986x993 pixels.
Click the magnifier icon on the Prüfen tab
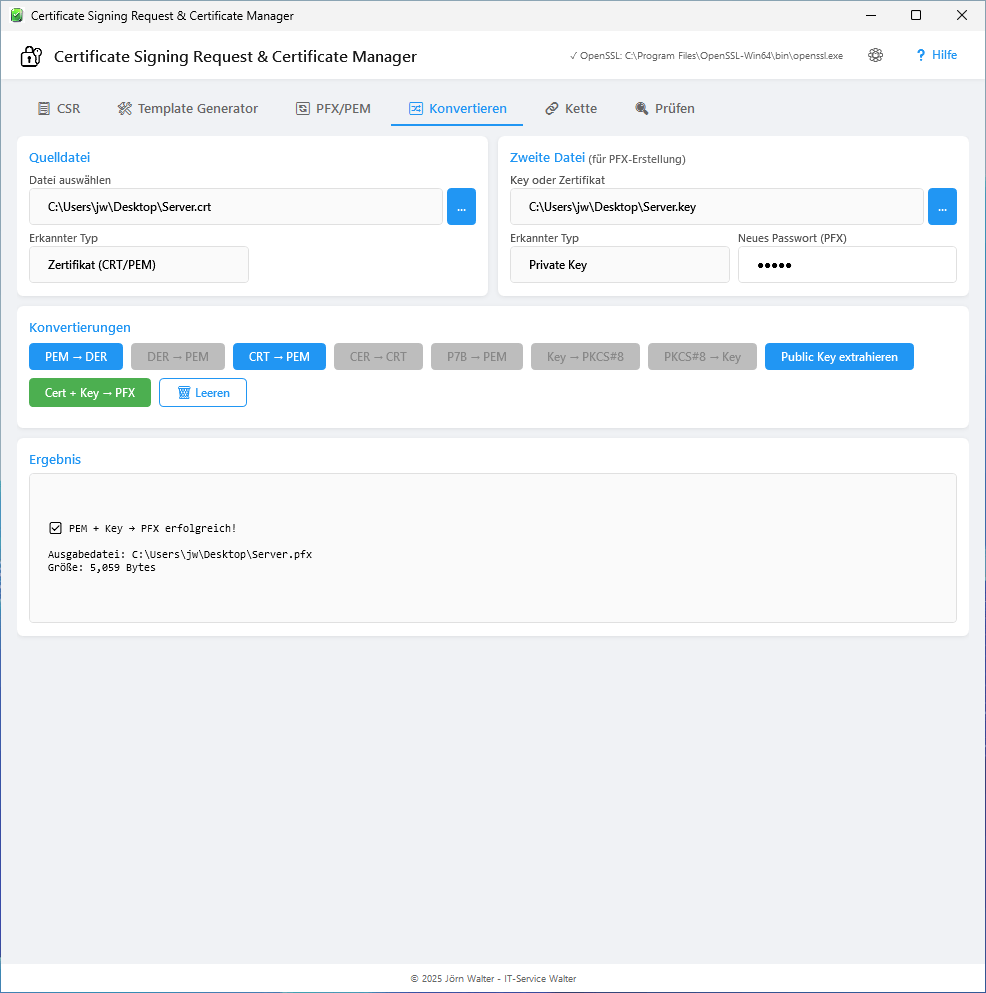(x=640, y=107)
